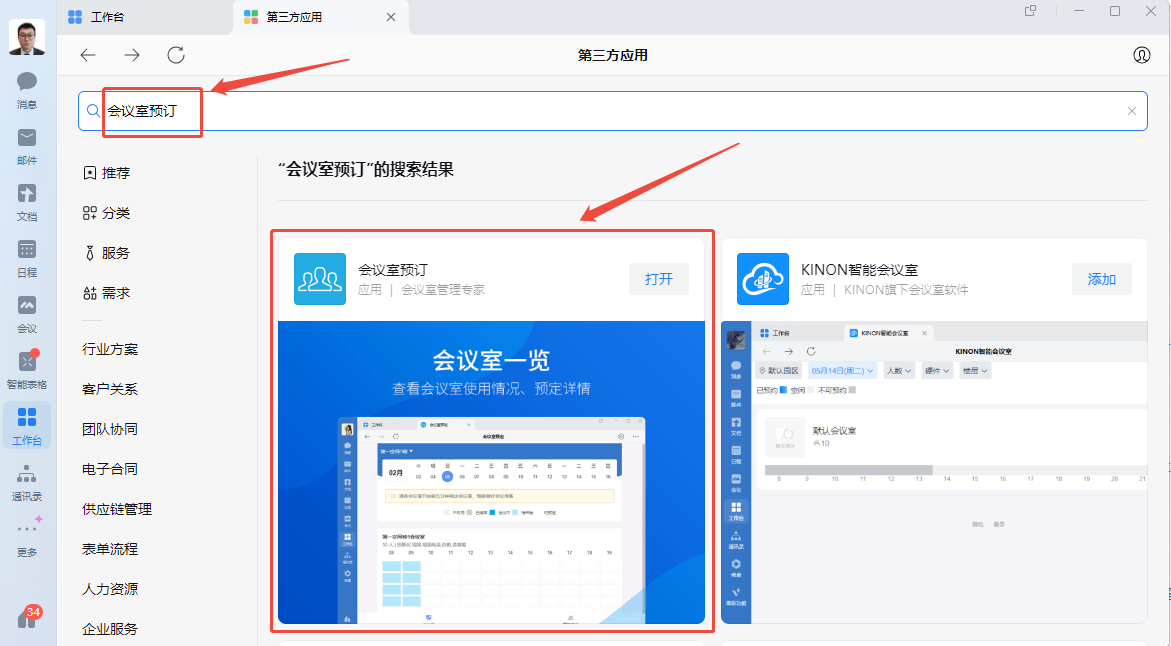Click the 会议室管理专家 description text

pos(443,290)
